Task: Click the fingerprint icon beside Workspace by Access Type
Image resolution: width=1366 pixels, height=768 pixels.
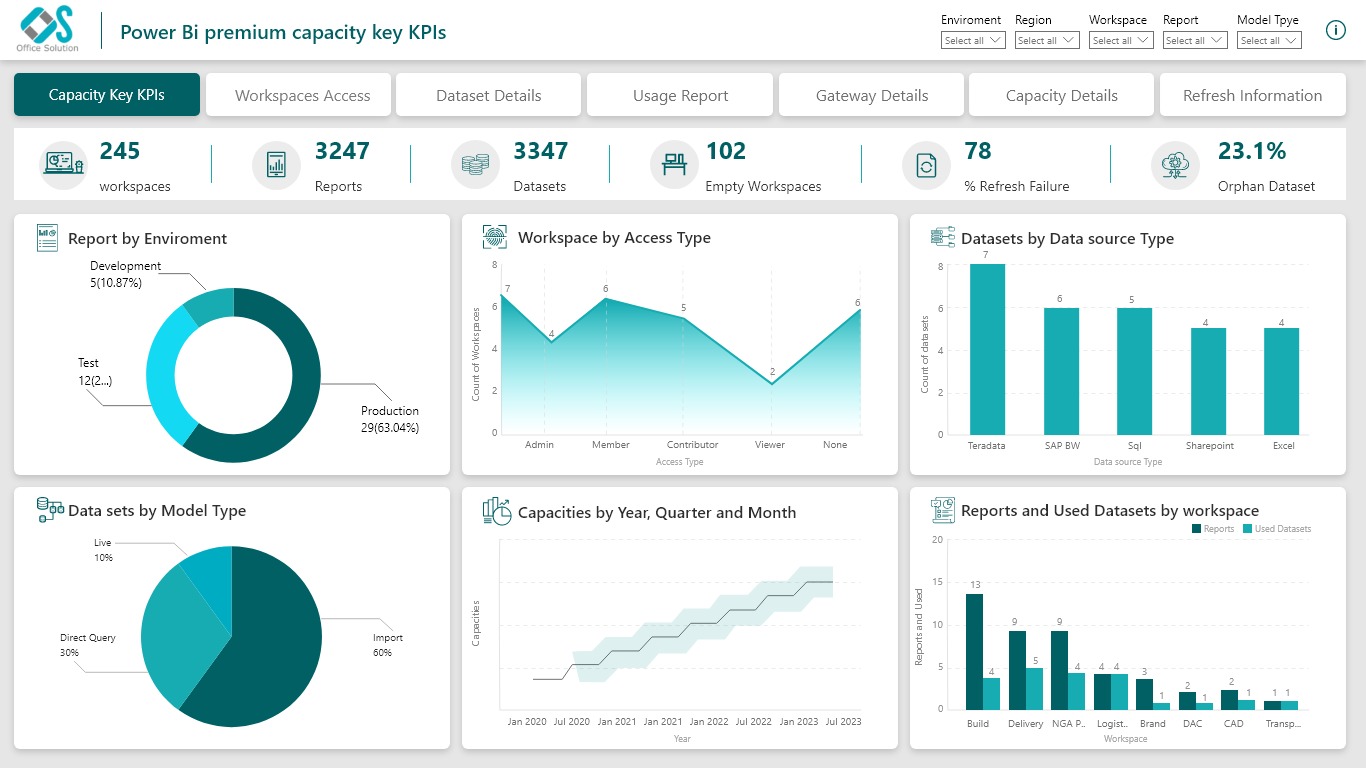Action: 495,237
